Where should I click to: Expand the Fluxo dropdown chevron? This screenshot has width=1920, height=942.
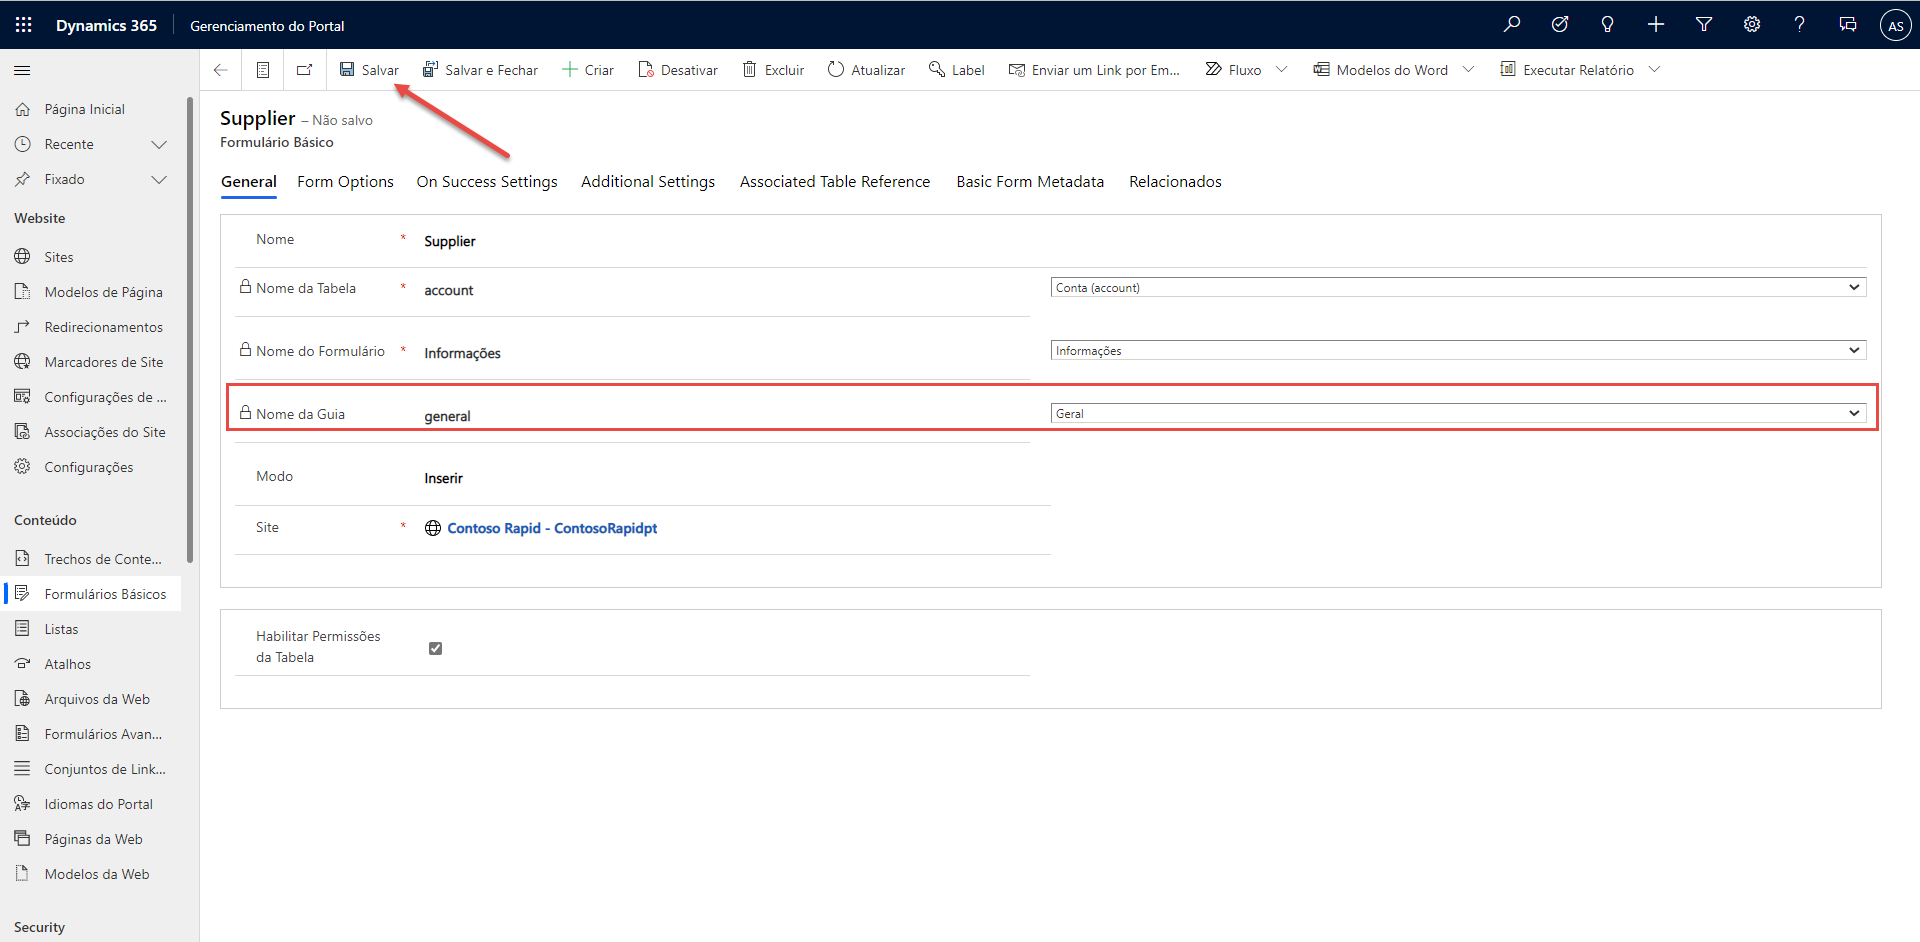1282,70
